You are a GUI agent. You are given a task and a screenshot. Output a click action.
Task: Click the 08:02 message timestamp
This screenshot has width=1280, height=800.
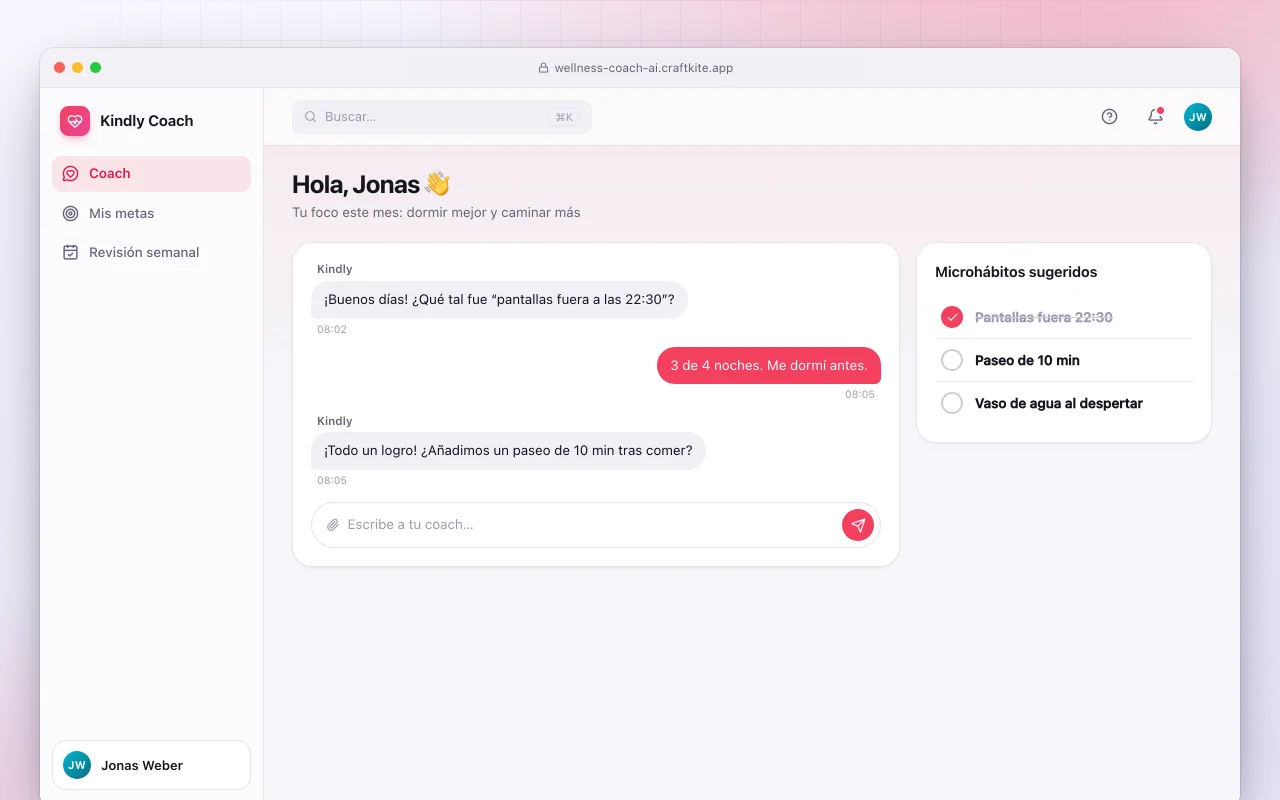[332, 329]
